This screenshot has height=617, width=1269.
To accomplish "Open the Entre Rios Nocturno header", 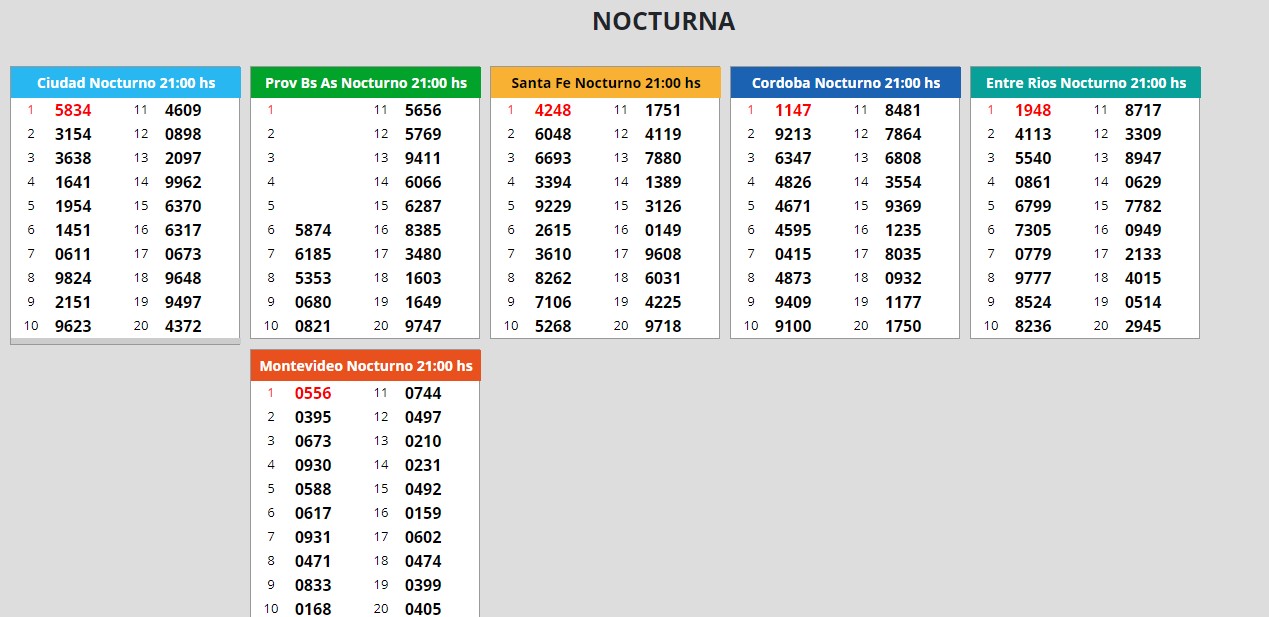I will pyautogui.click(x=1085, y=83).
